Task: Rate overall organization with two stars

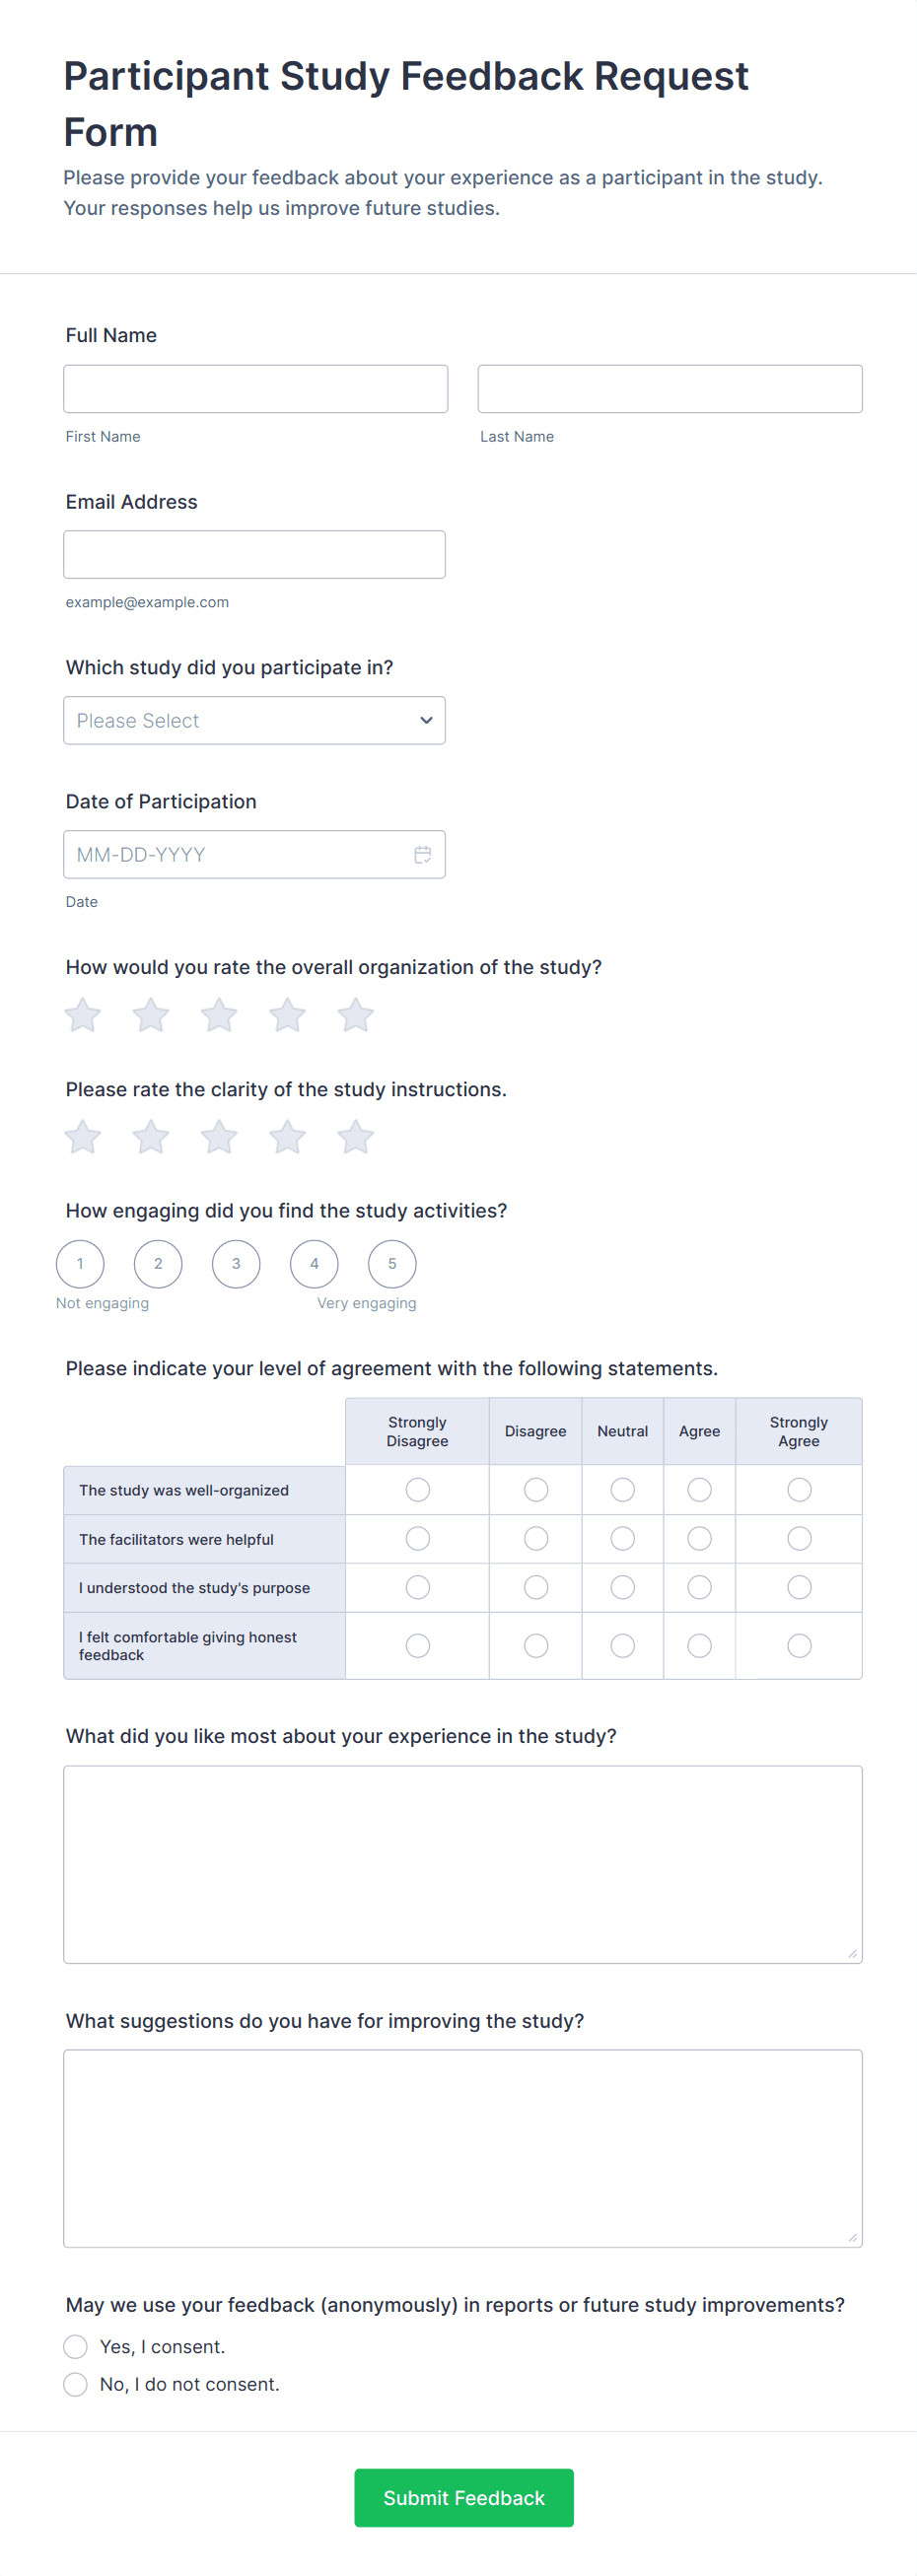Action: (x=151, y=1015)
